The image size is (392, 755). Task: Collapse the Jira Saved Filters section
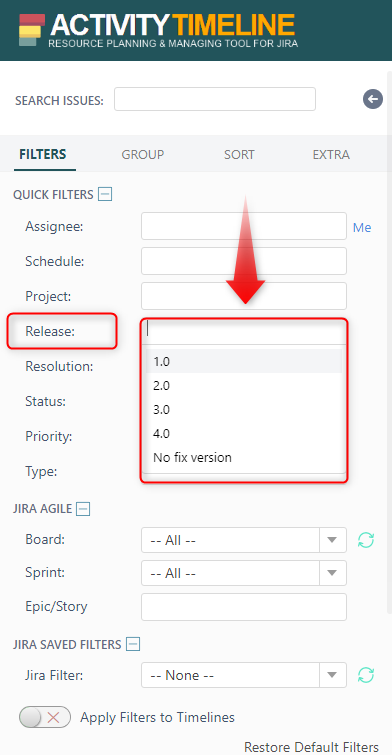pyautogui.click(x=133, y=644)
